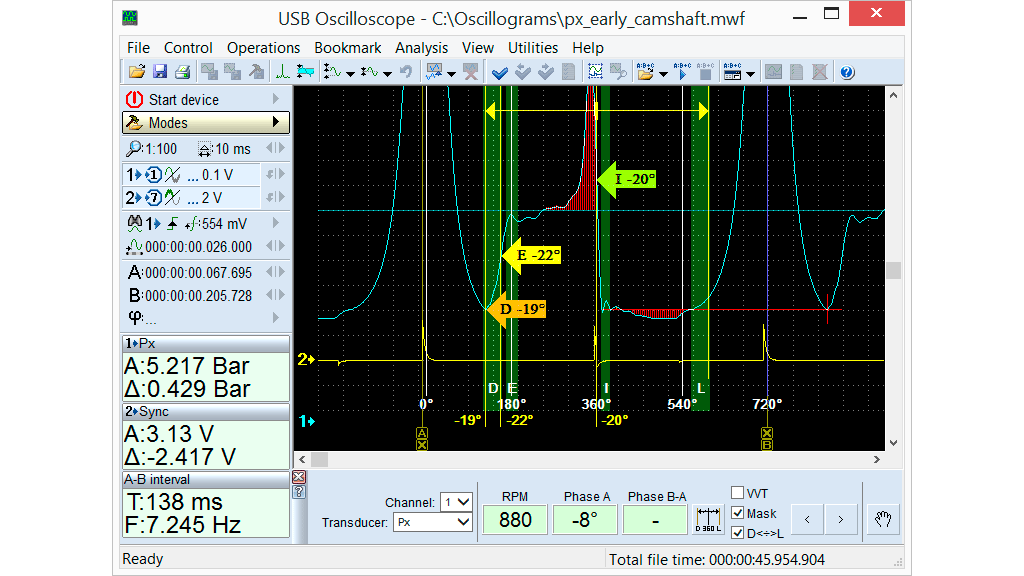1024x576 pixels.
Task: Click the hand pan tool icon
Action: click(x=884, y=519)
